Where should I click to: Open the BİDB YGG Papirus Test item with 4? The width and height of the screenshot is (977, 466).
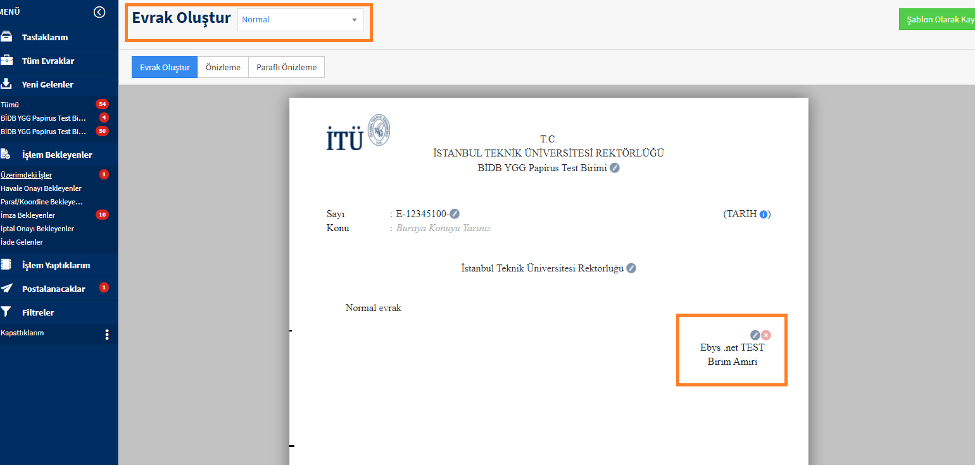tap(44, 118)
